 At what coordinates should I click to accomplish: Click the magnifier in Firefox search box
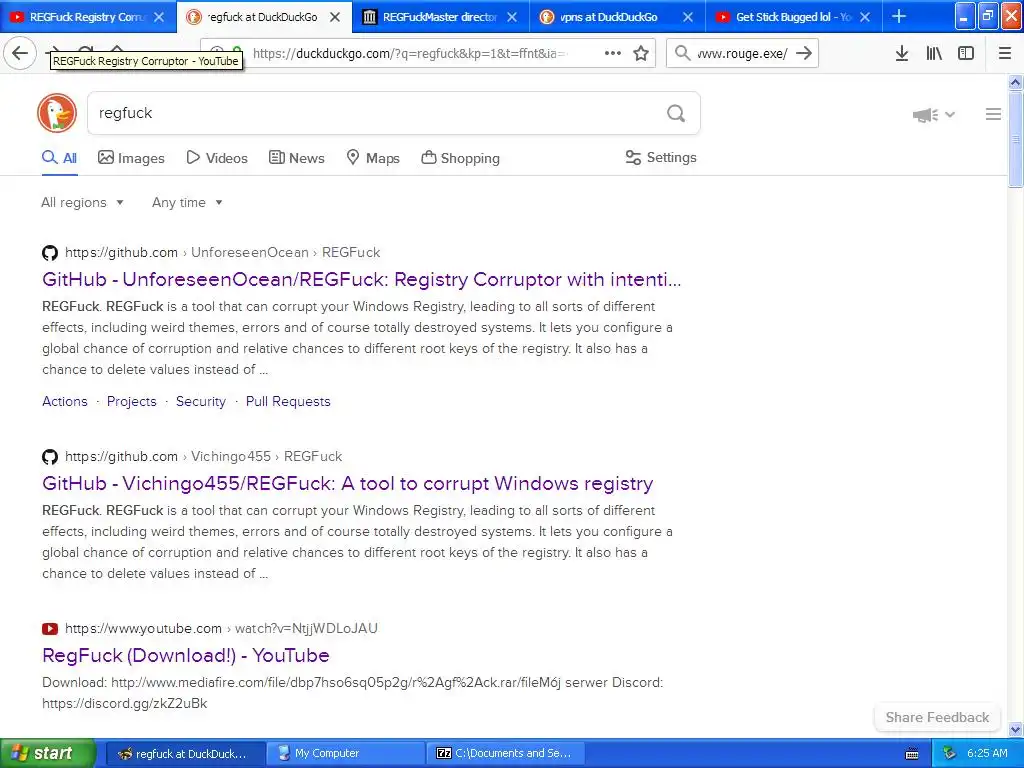[x=682, y=54]
